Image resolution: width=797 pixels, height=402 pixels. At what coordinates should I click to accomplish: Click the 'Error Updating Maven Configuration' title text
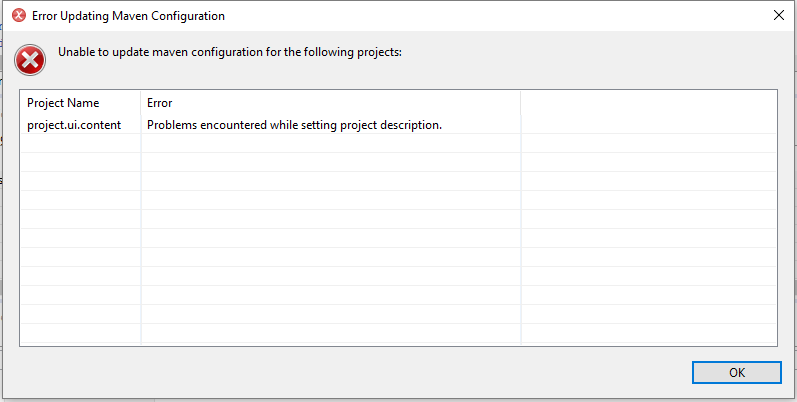coord(128,16)
